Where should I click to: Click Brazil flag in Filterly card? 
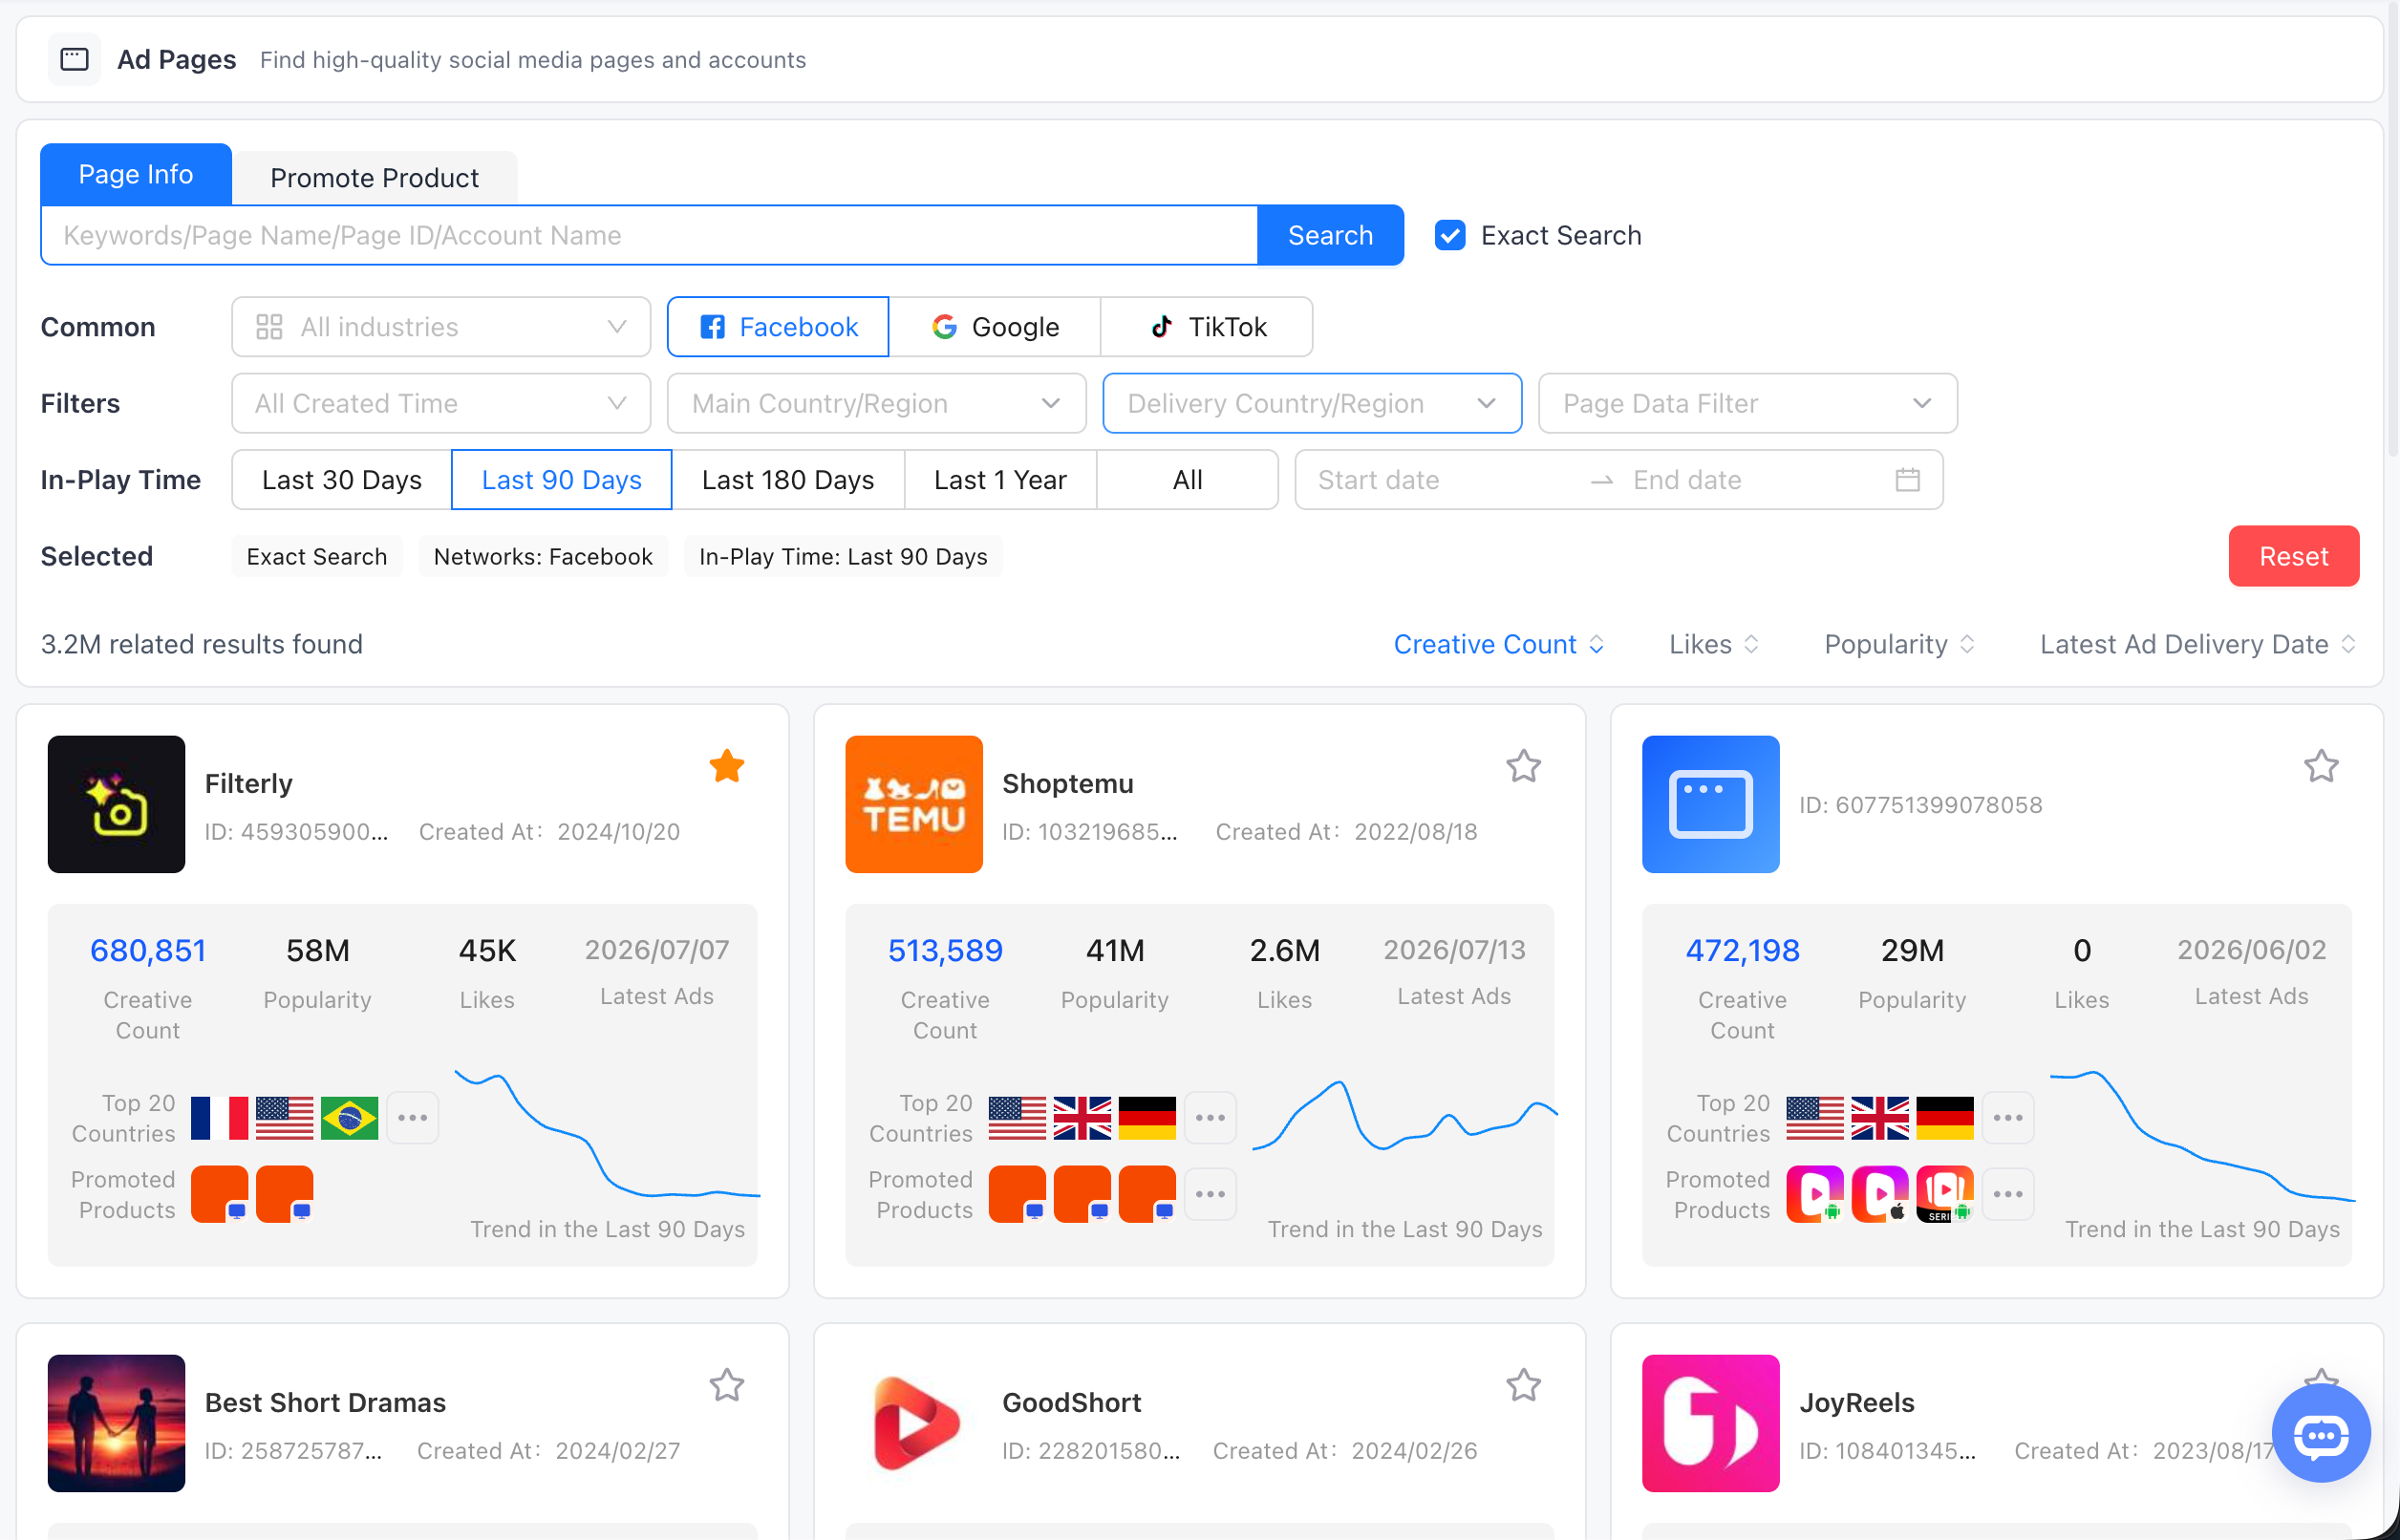pos(349,1118)
